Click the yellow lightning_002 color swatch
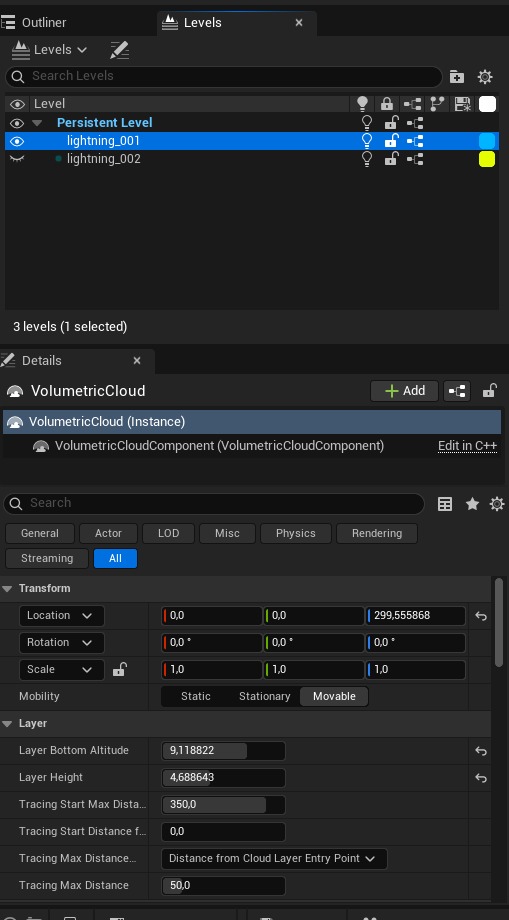The height and width of the screenshot is (920, 509). (487, 159)
